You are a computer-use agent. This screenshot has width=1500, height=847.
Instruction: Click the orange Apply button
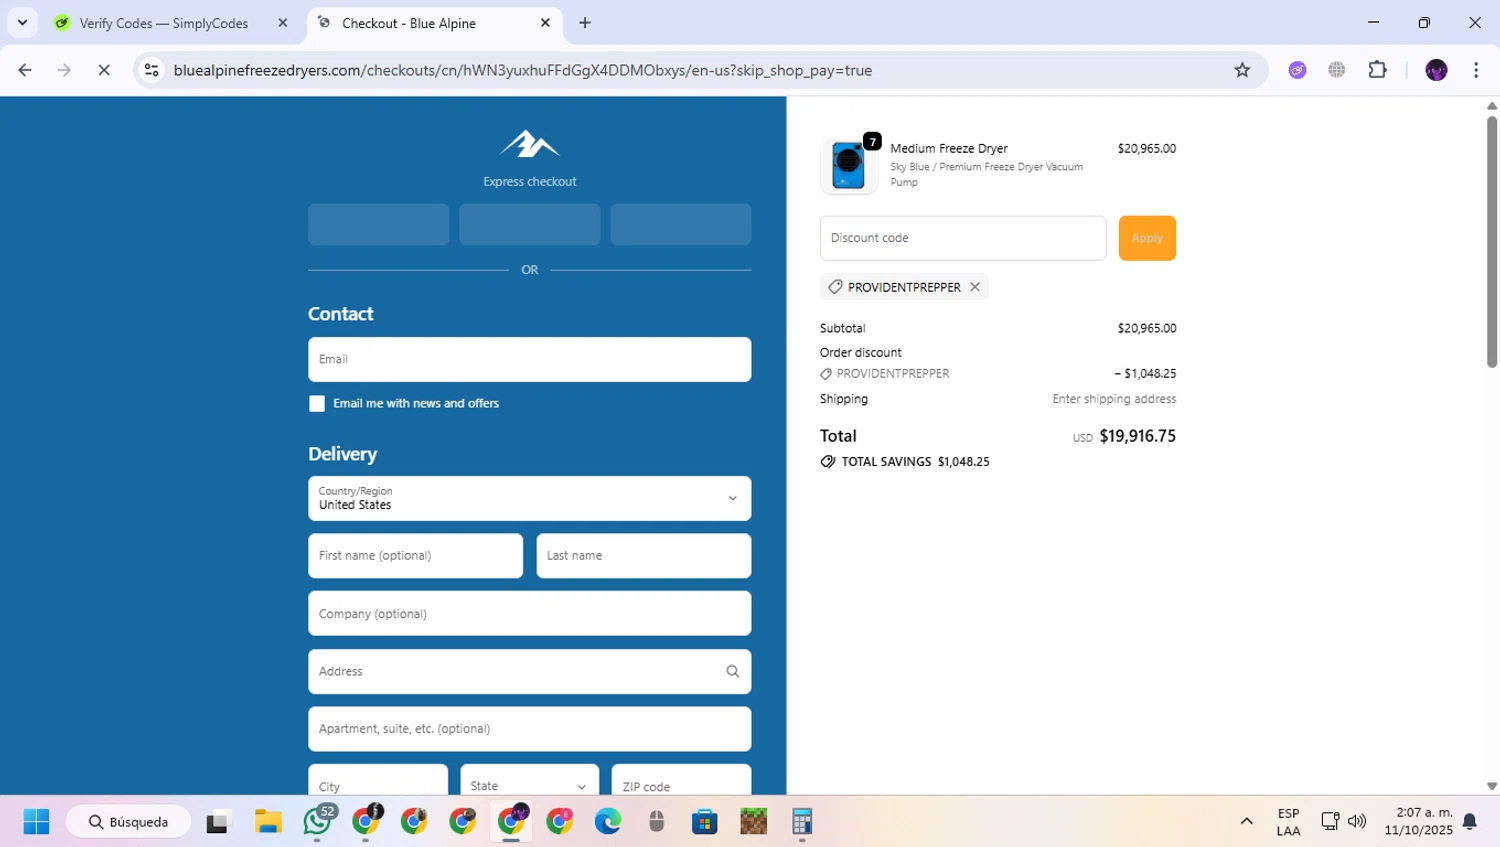[1147, 238]
